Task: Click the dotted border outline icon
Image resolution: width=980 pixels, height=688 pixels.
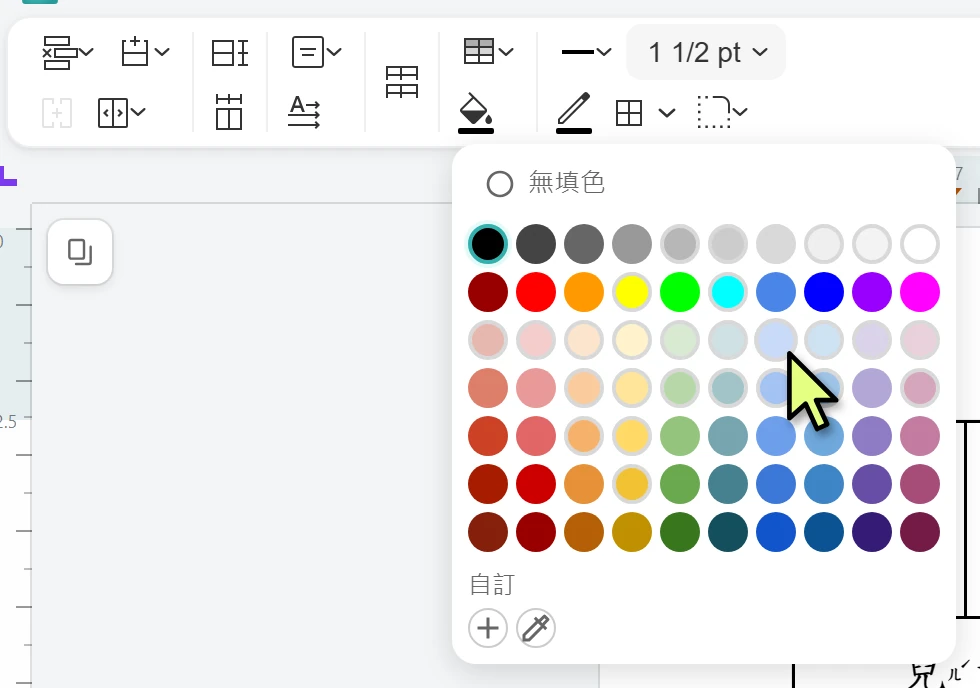Action: point(714,112)
